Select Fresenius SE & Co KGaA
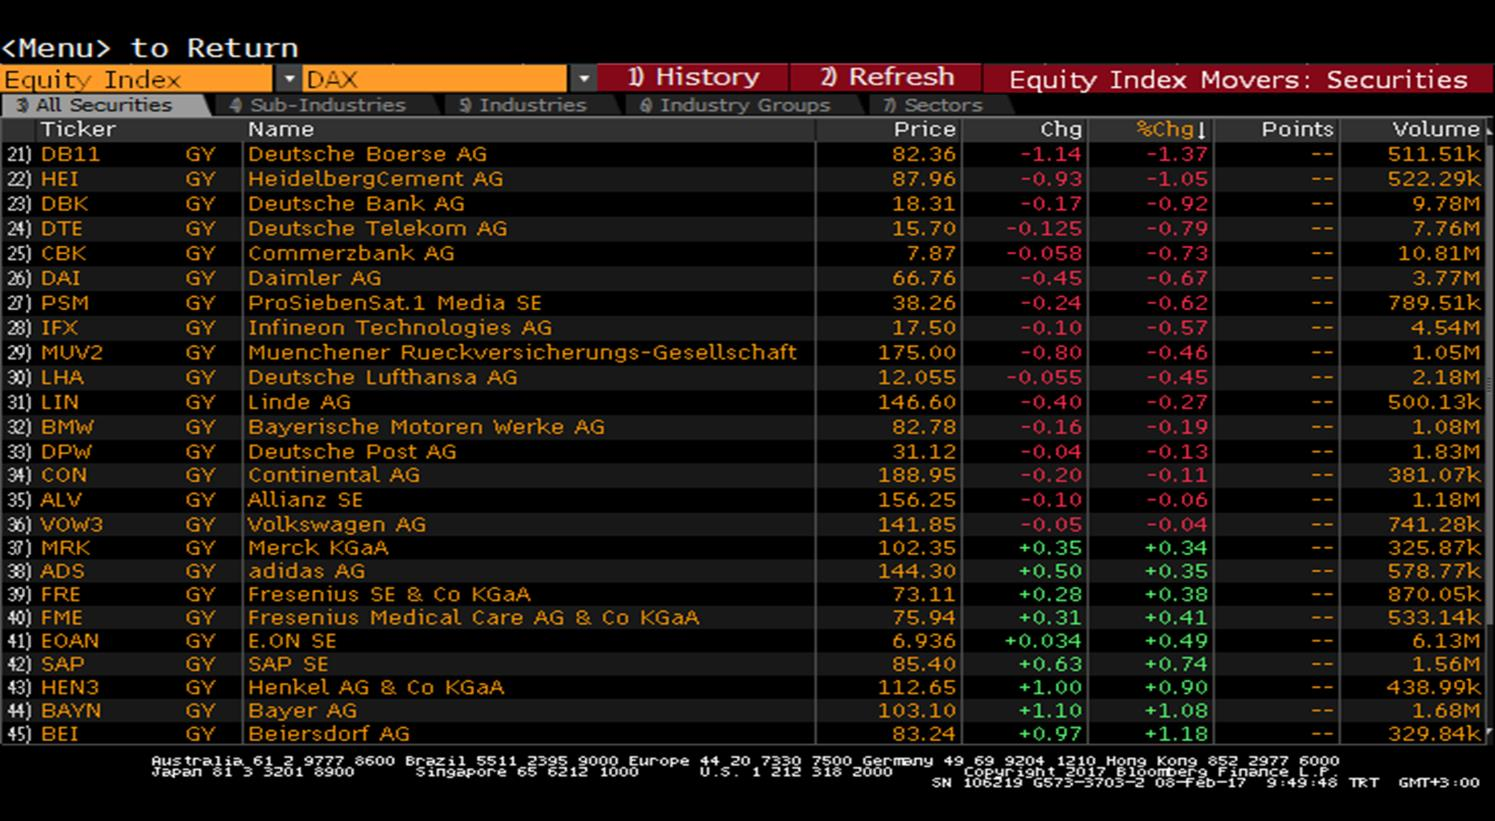 tap(389, 594)
